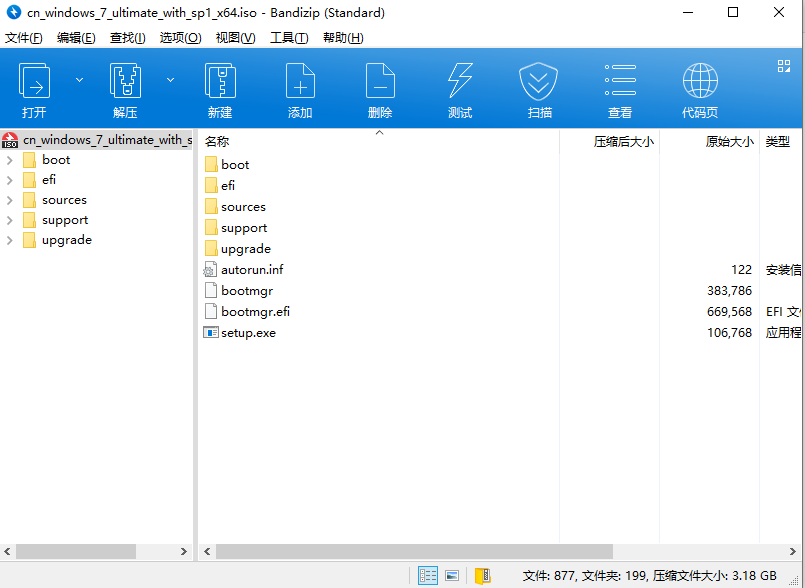Click the 删除 (Delete) toolbar icon
805x588 pixels.
[380, 81]
